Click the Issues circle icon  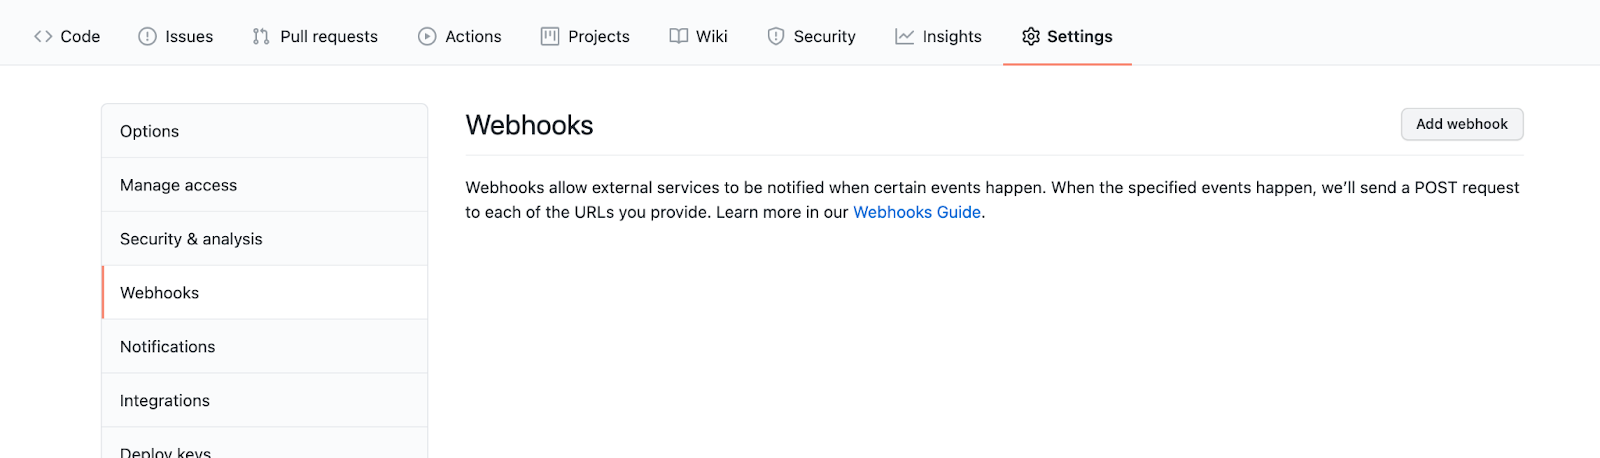[147, 37]
